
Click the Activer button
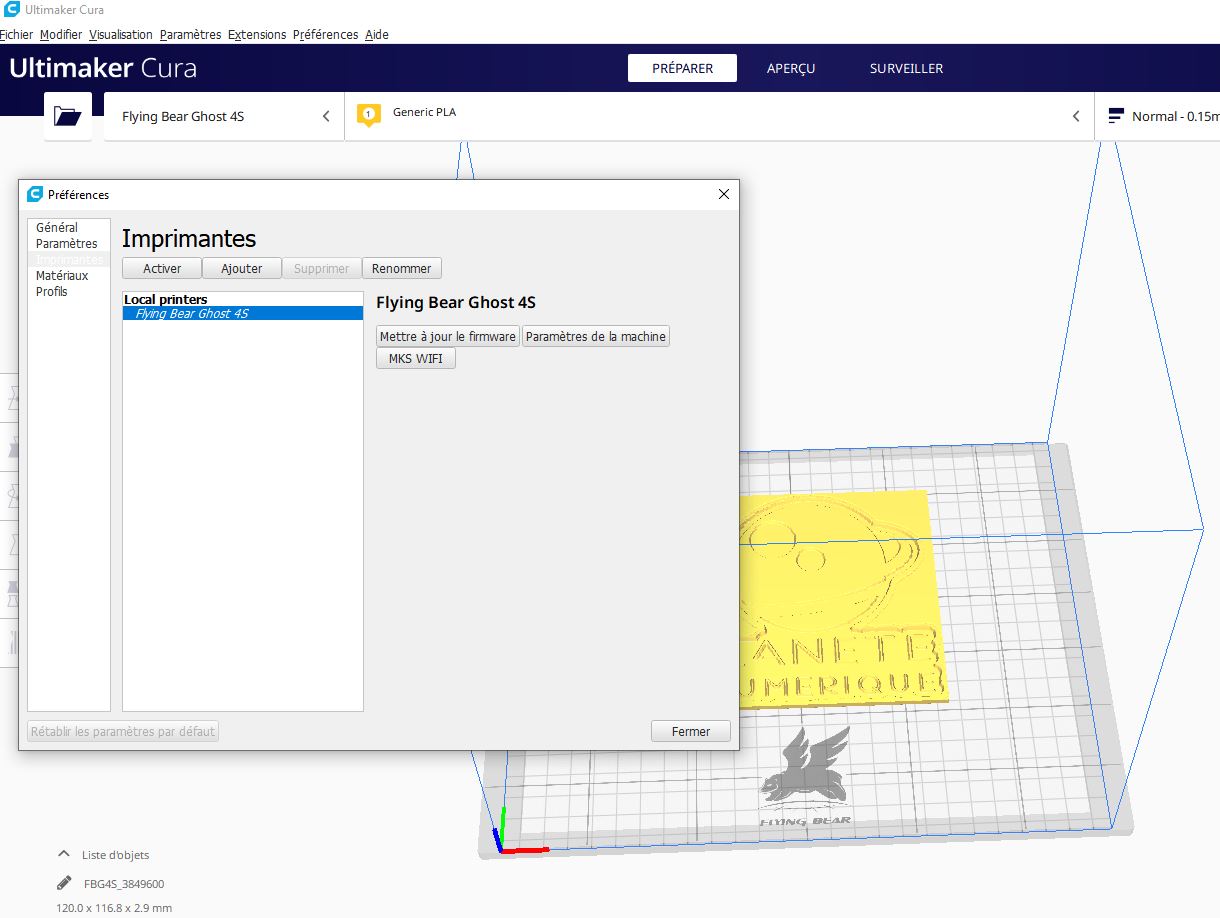(x=162, y=268)
